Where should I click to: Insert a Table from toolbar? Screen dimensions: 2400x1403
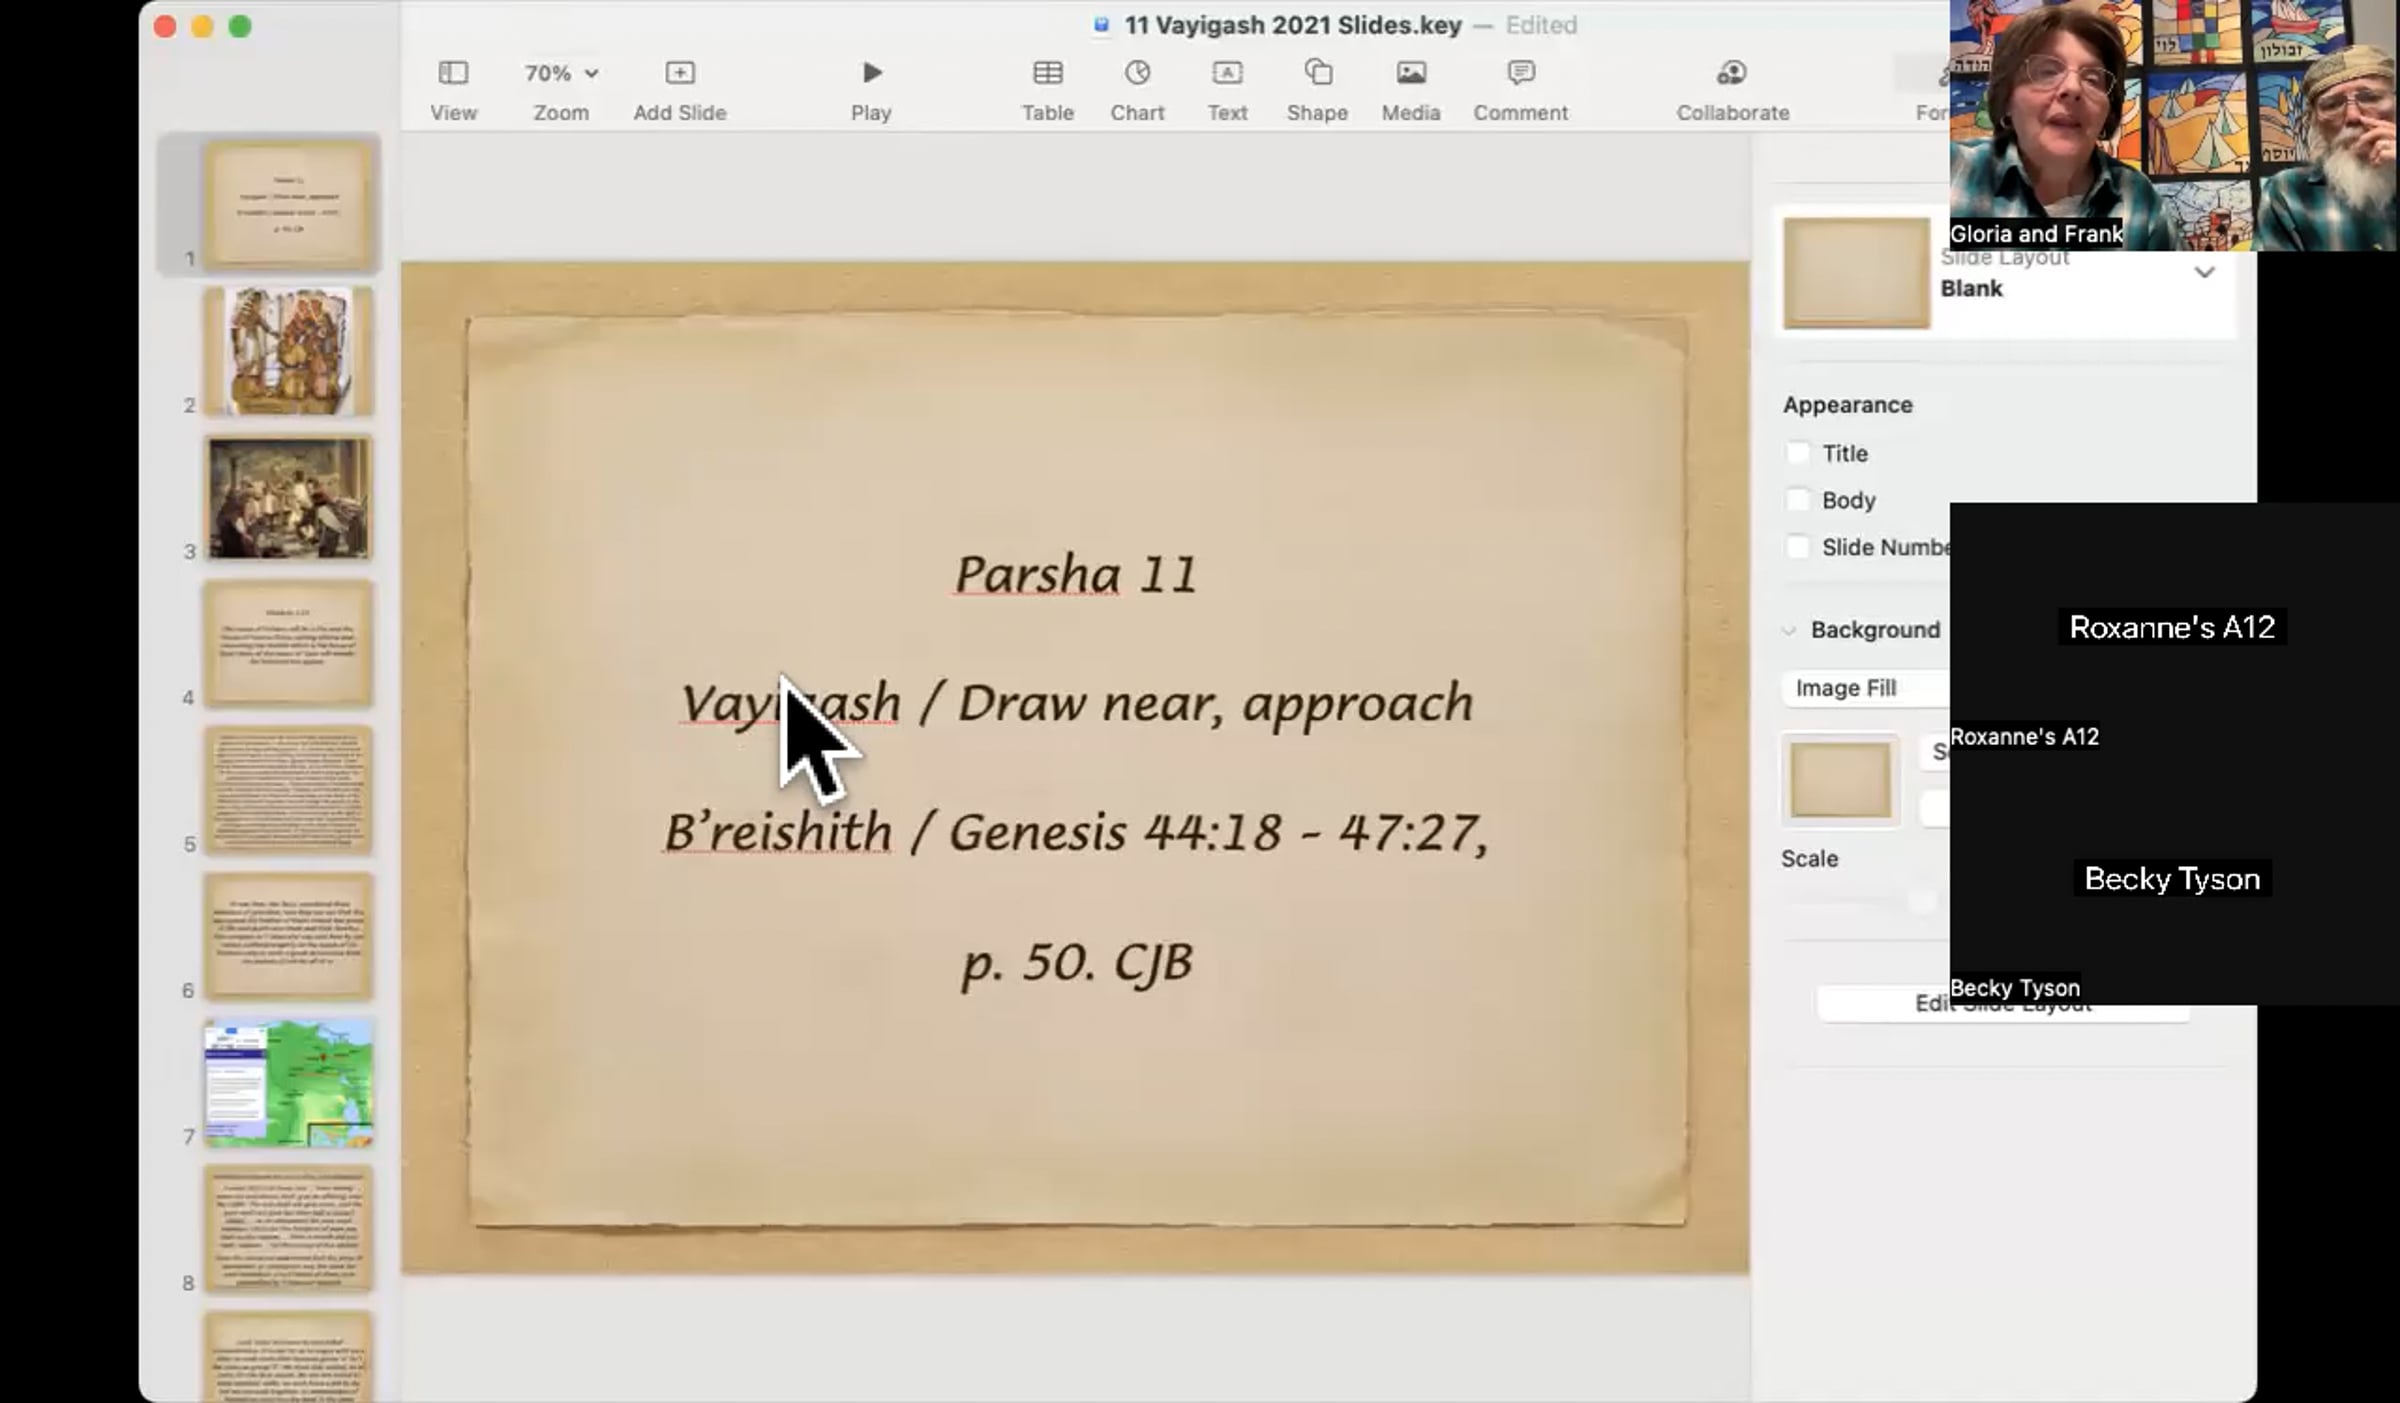pyautogui.click(x=1047, y=73)
